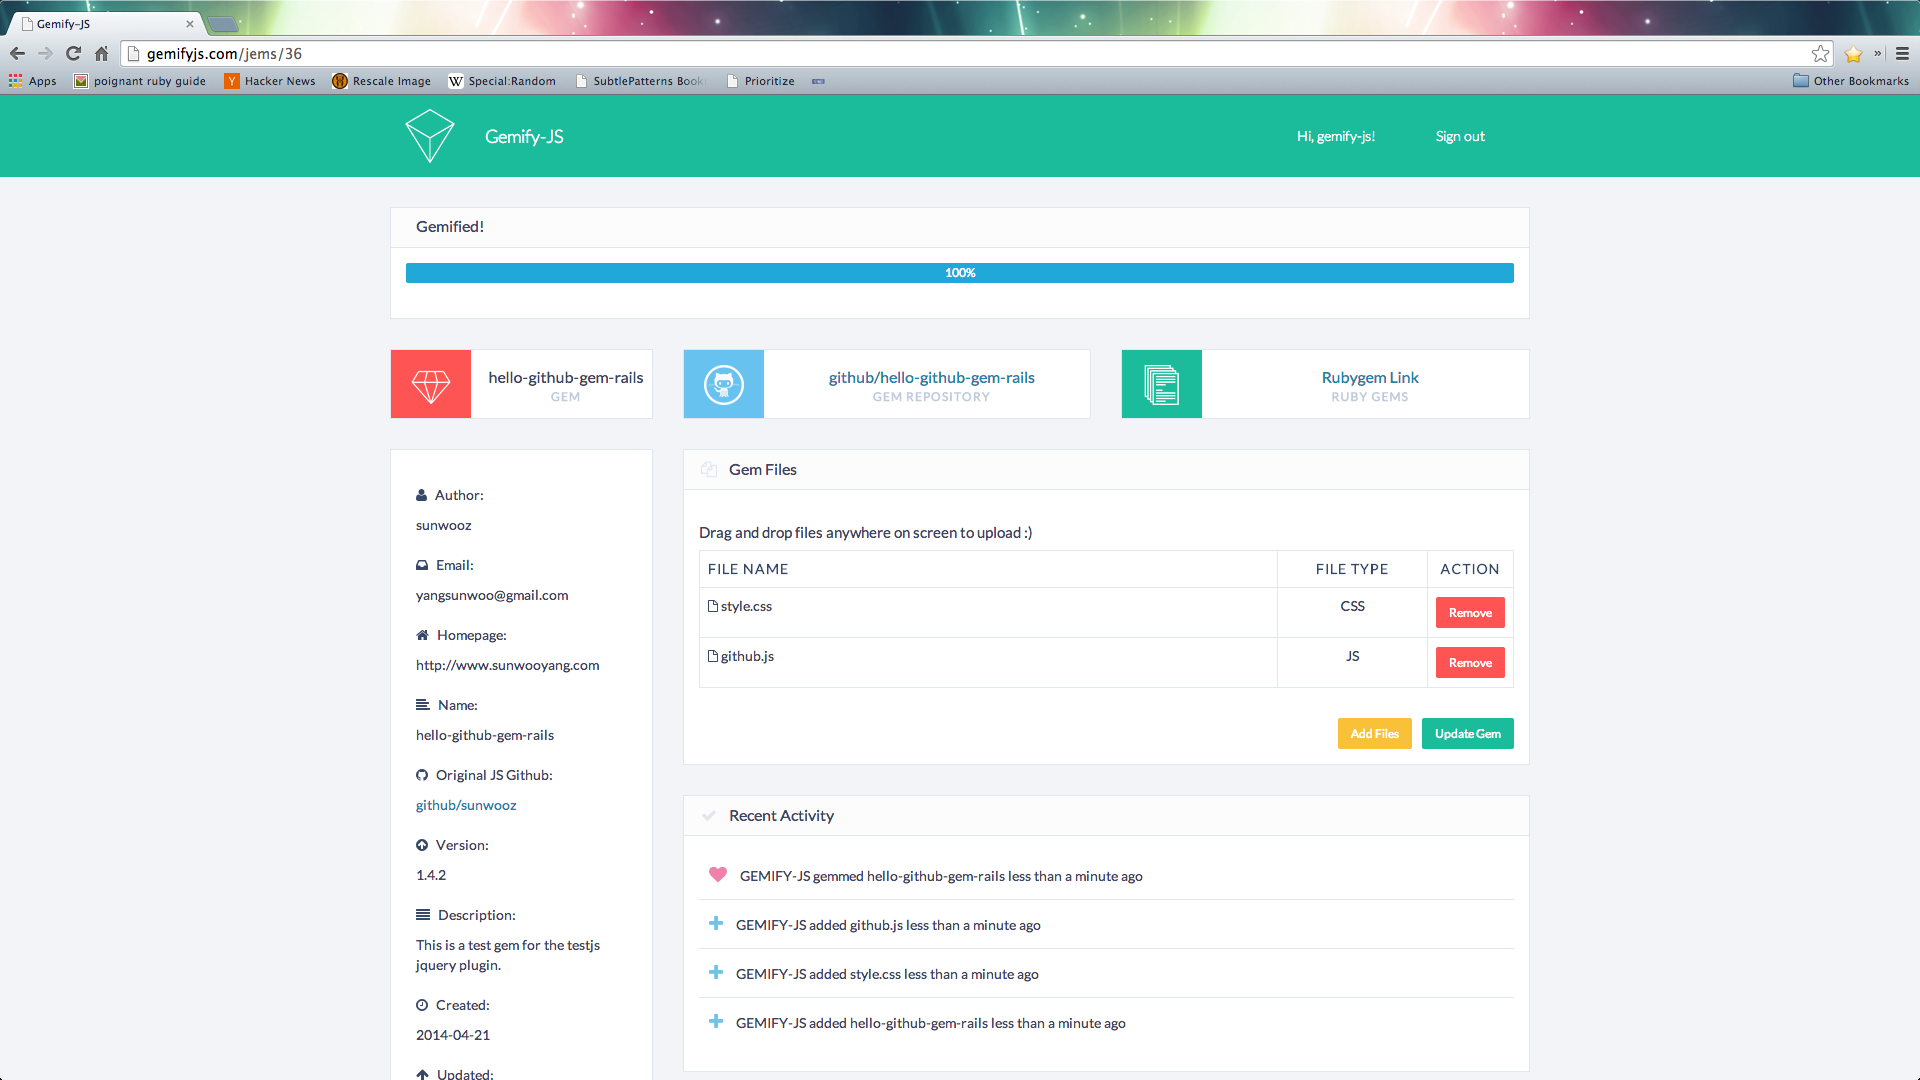The height and width of the screenshot is (1080, 1920).
Task: Close the Gemify-JS tab
Action: point(190,24)
